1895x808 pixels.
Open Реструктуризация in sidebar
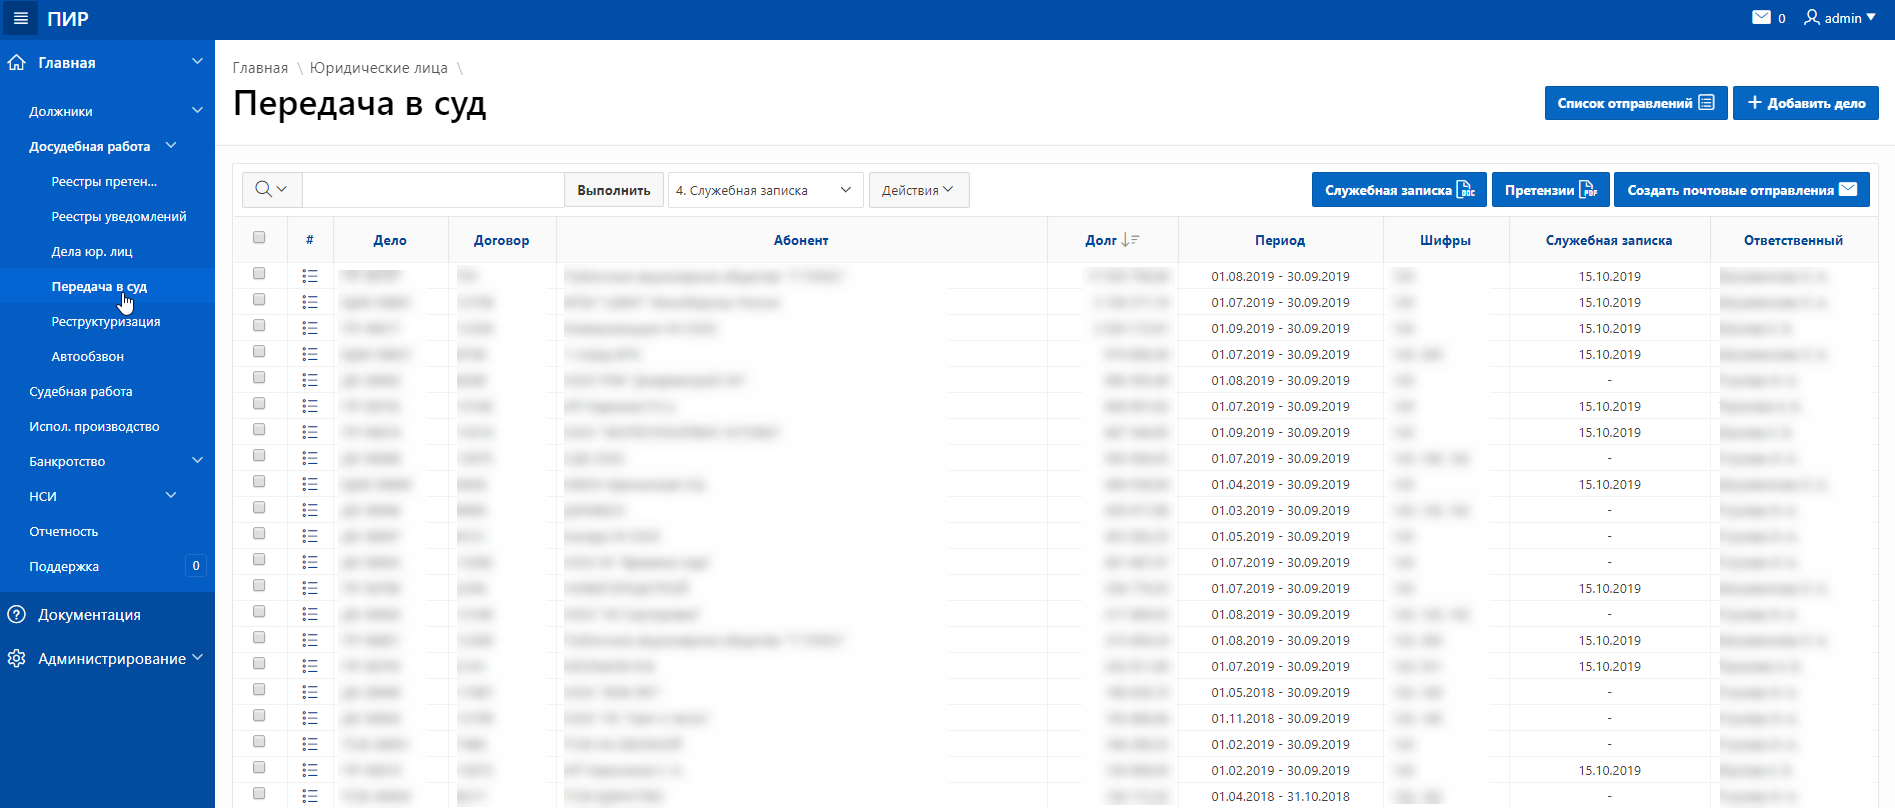pyautogui.click(x=106, y=321)
